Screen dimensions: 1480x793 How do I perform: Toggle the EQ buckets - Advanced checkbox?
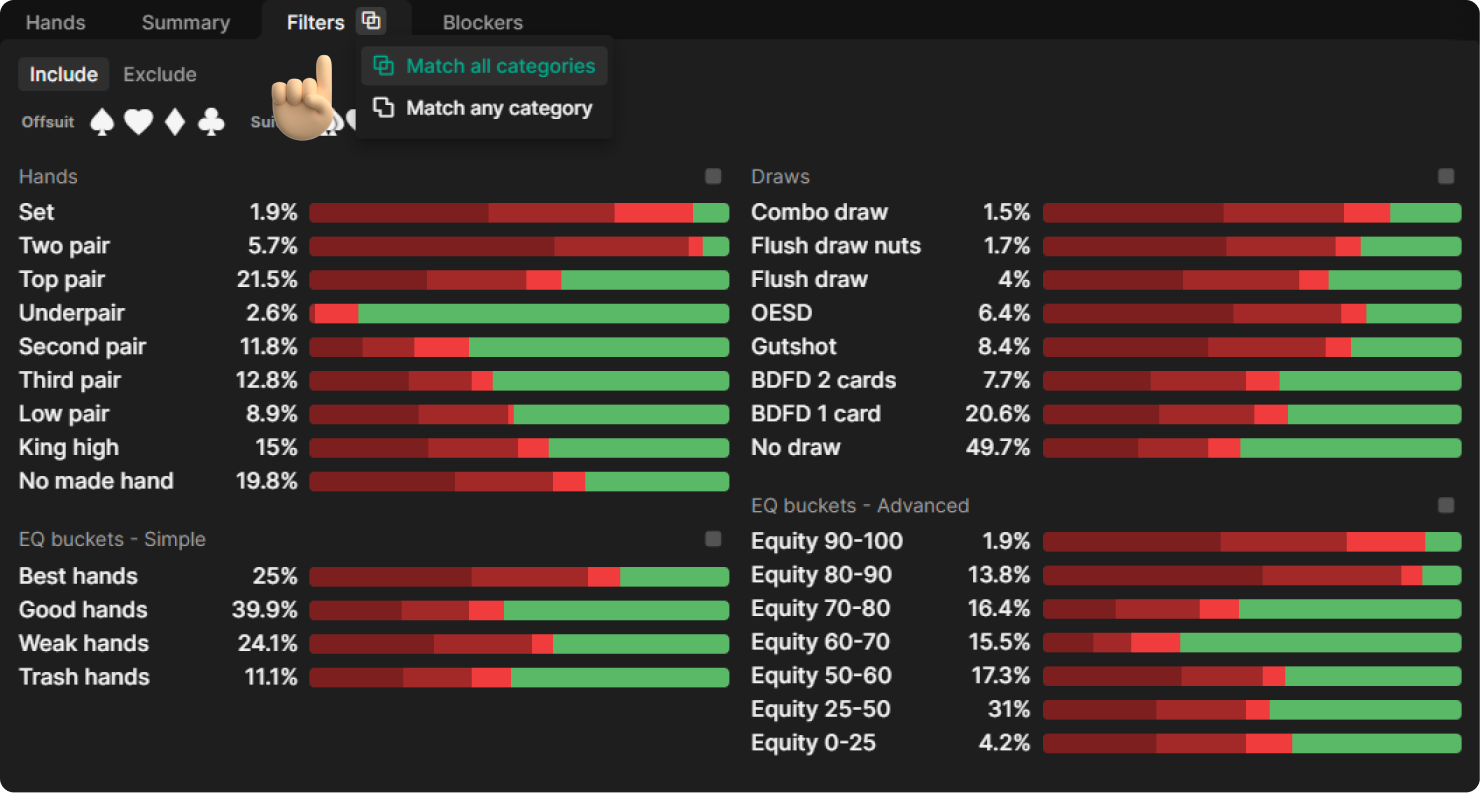point(1446,506)
